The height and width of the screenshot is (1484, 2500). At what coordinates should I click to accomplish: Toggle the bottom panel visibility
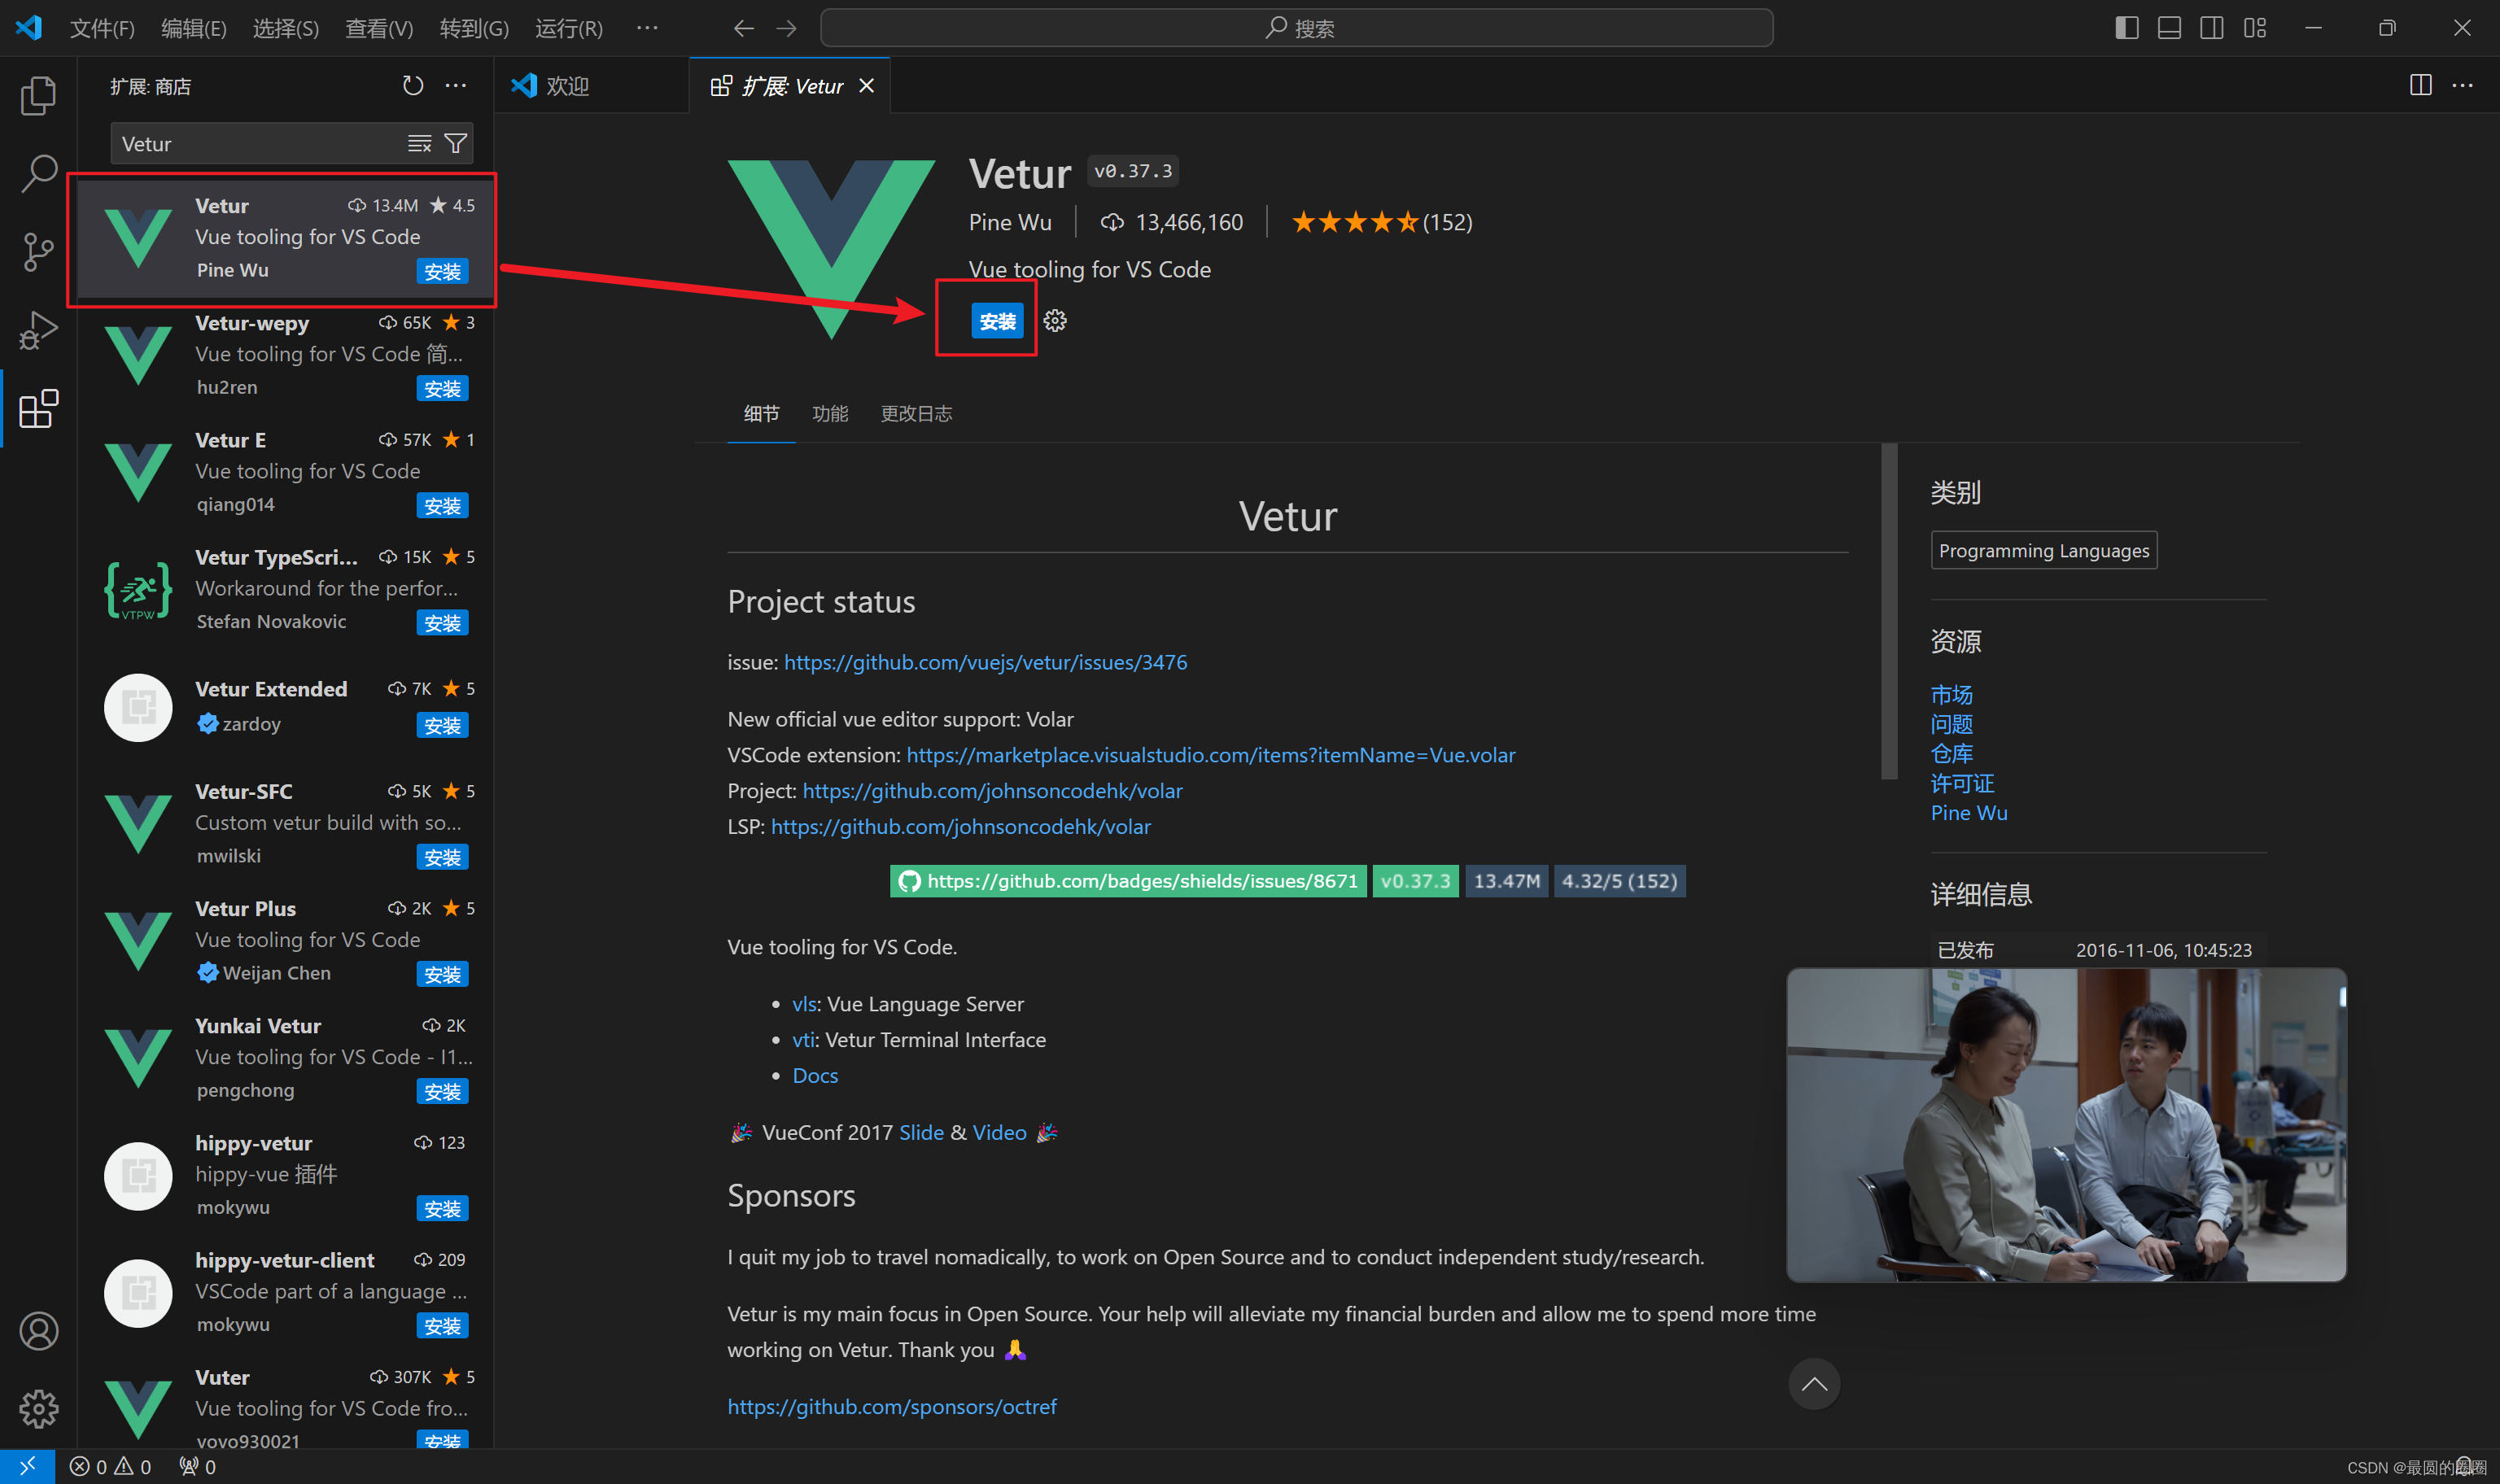pyautogui.click(x=2168, y=27)
